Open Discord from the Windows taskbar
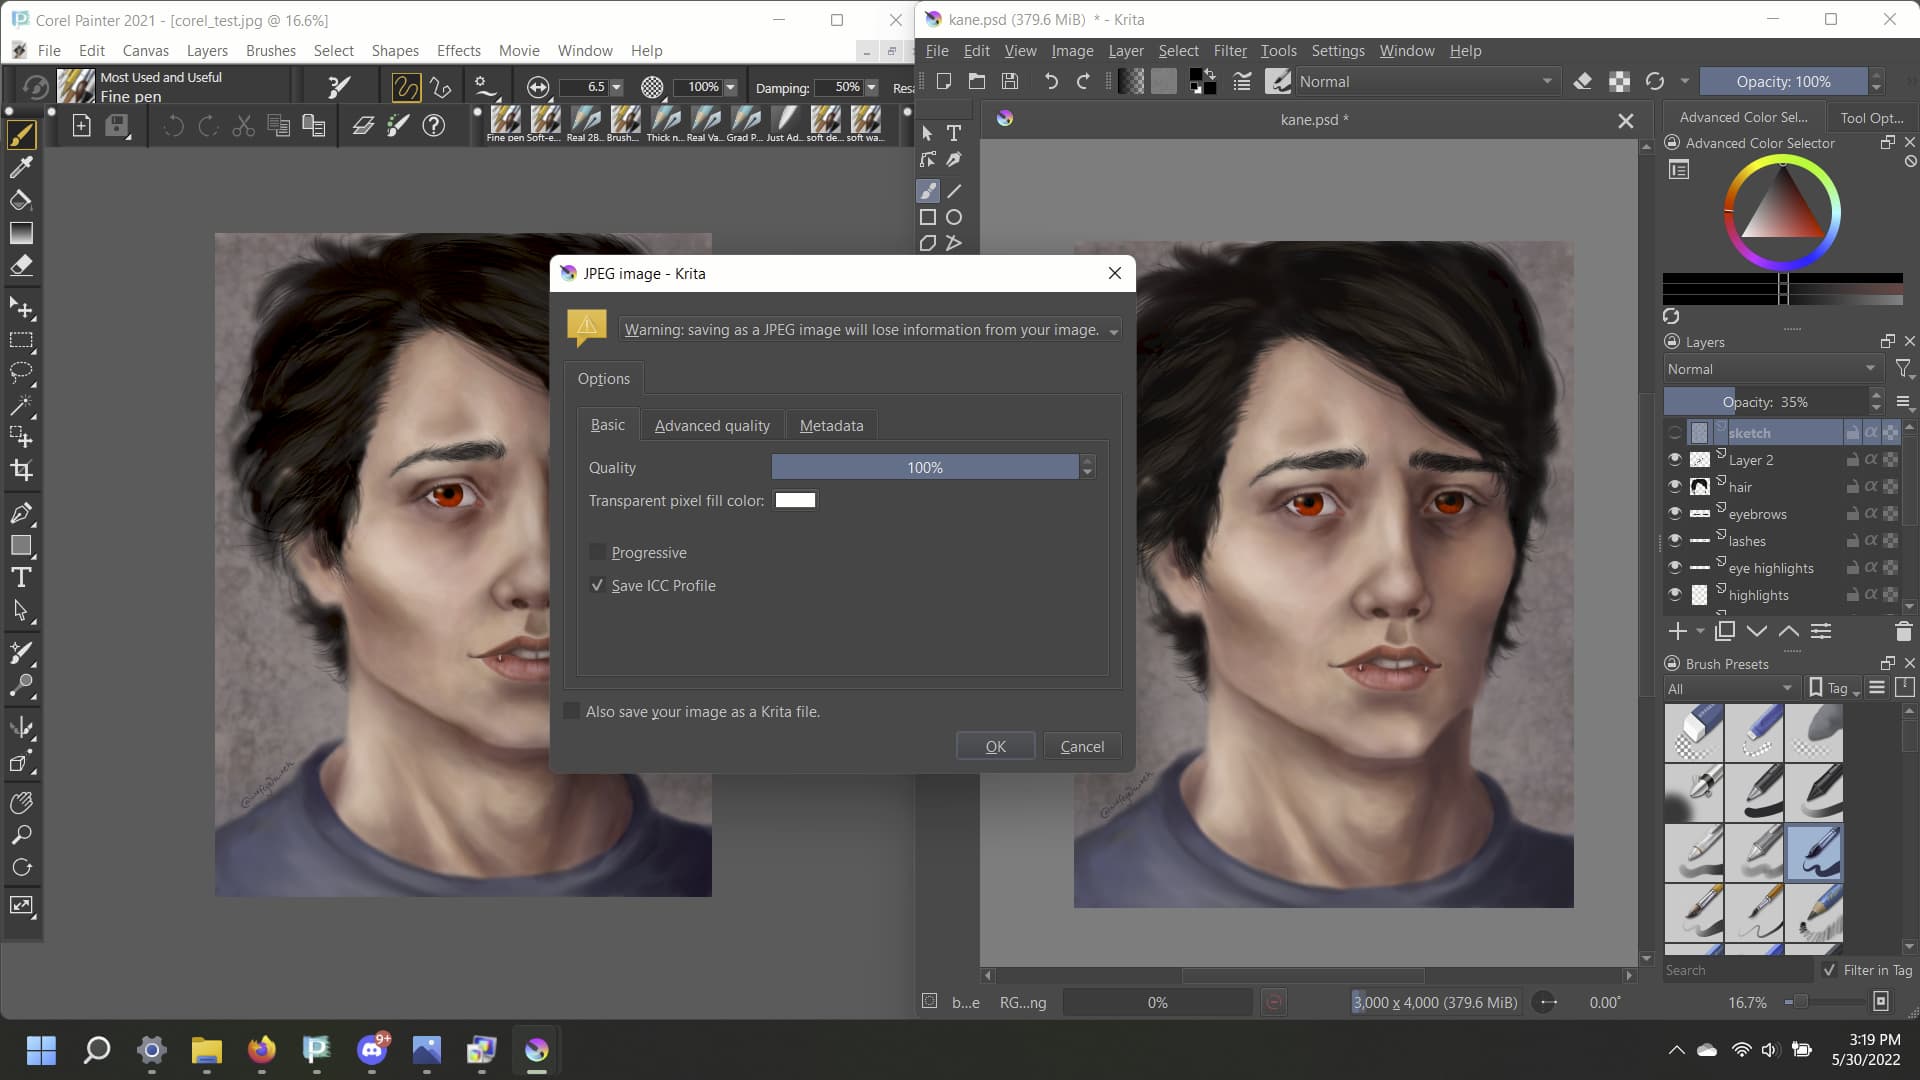Image resolution: width=1920 pixels, height=1080 pixels. (372, 1049)
